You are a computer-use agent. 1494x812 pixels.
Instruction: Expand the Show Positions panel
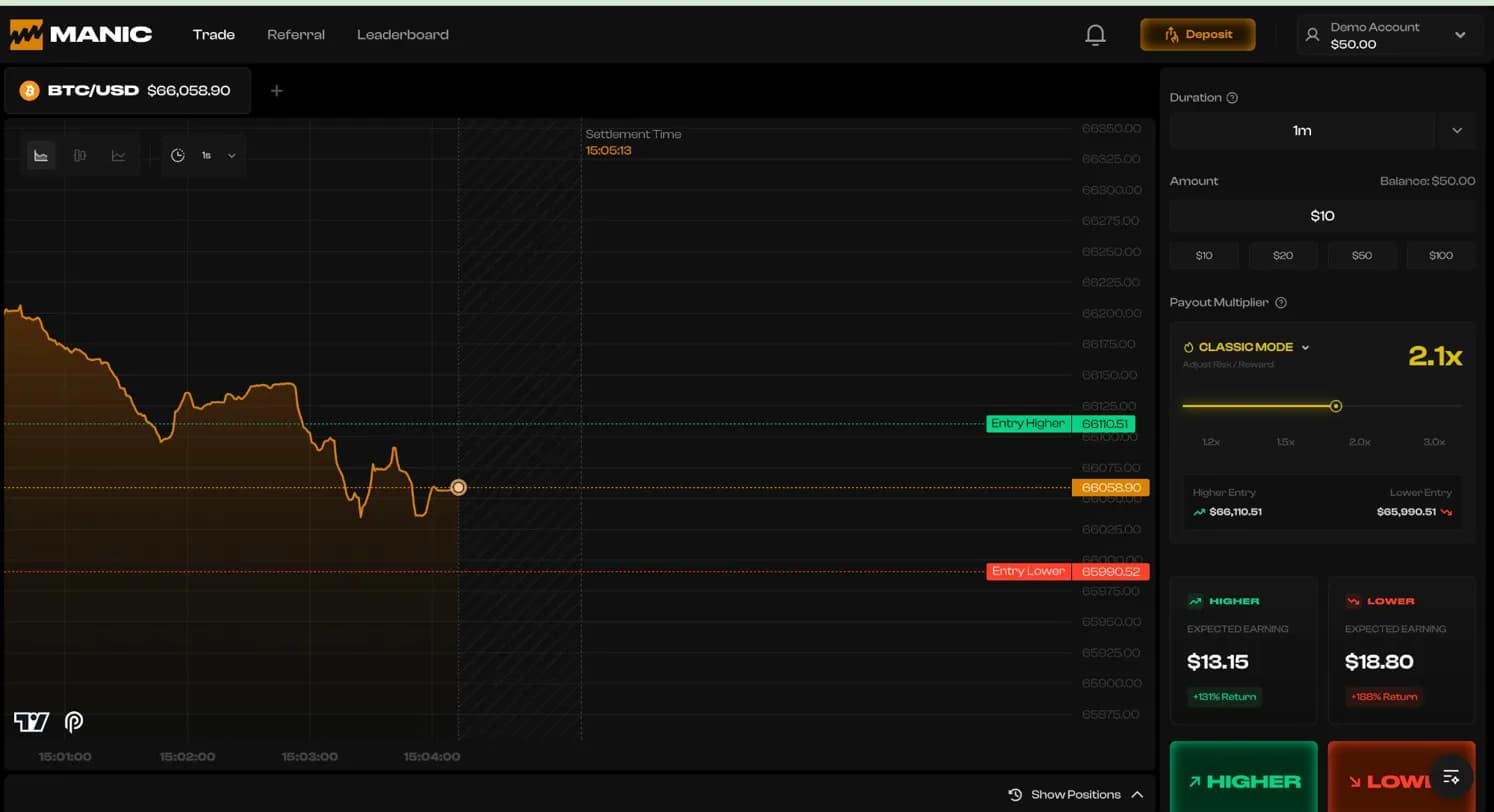click(1075, 795)
